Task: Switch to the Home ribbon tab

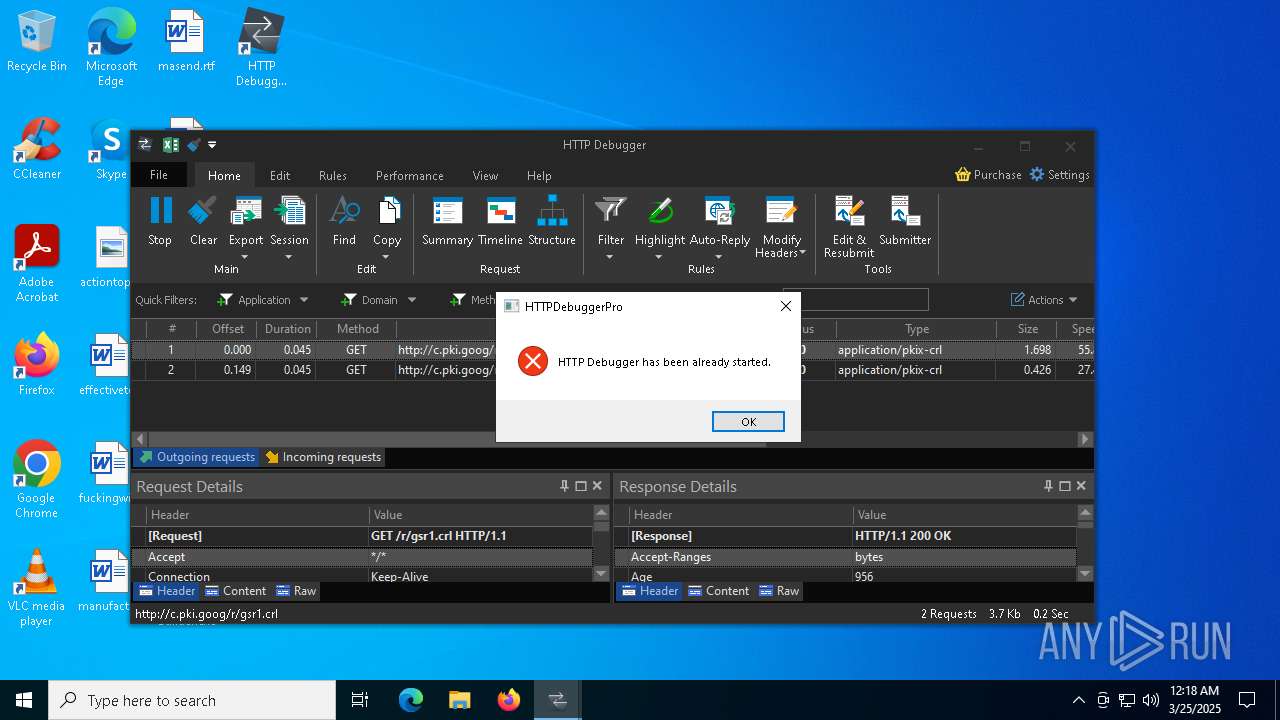Action: pos(224,175)
